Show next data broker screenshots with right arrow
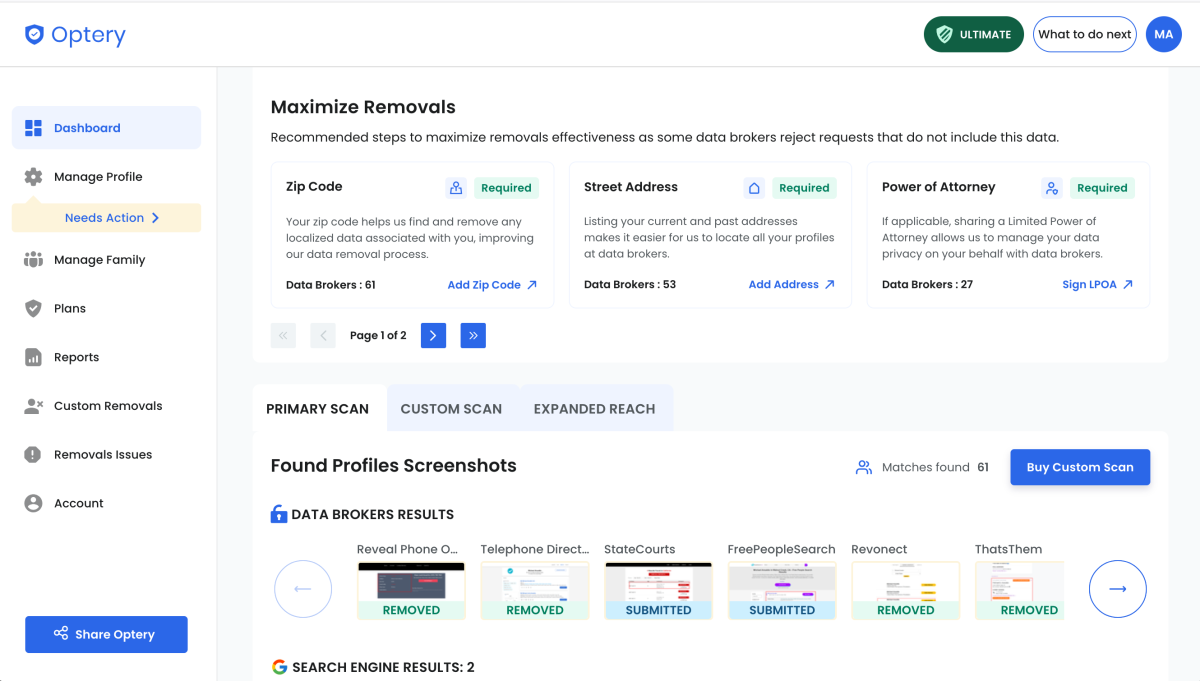This screenshot has height=681, width=1200. (x=1118, y=589)
